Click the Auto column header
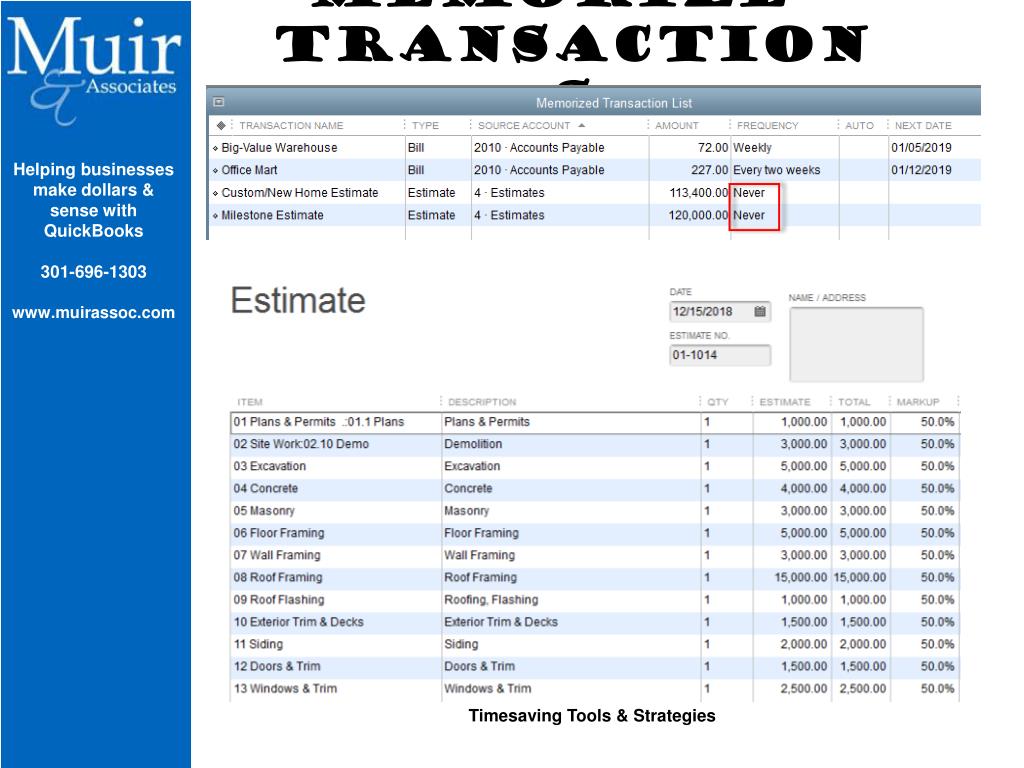 pyautogui.click(x=859, y=125)
